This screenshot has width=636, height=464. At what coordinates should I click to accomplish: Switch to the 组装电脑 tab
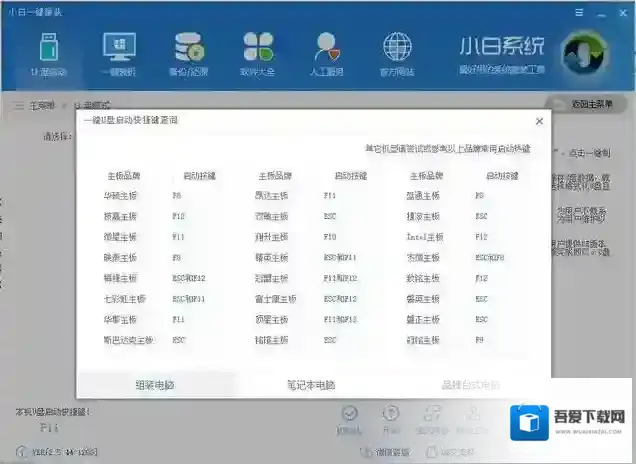(155, 385)
